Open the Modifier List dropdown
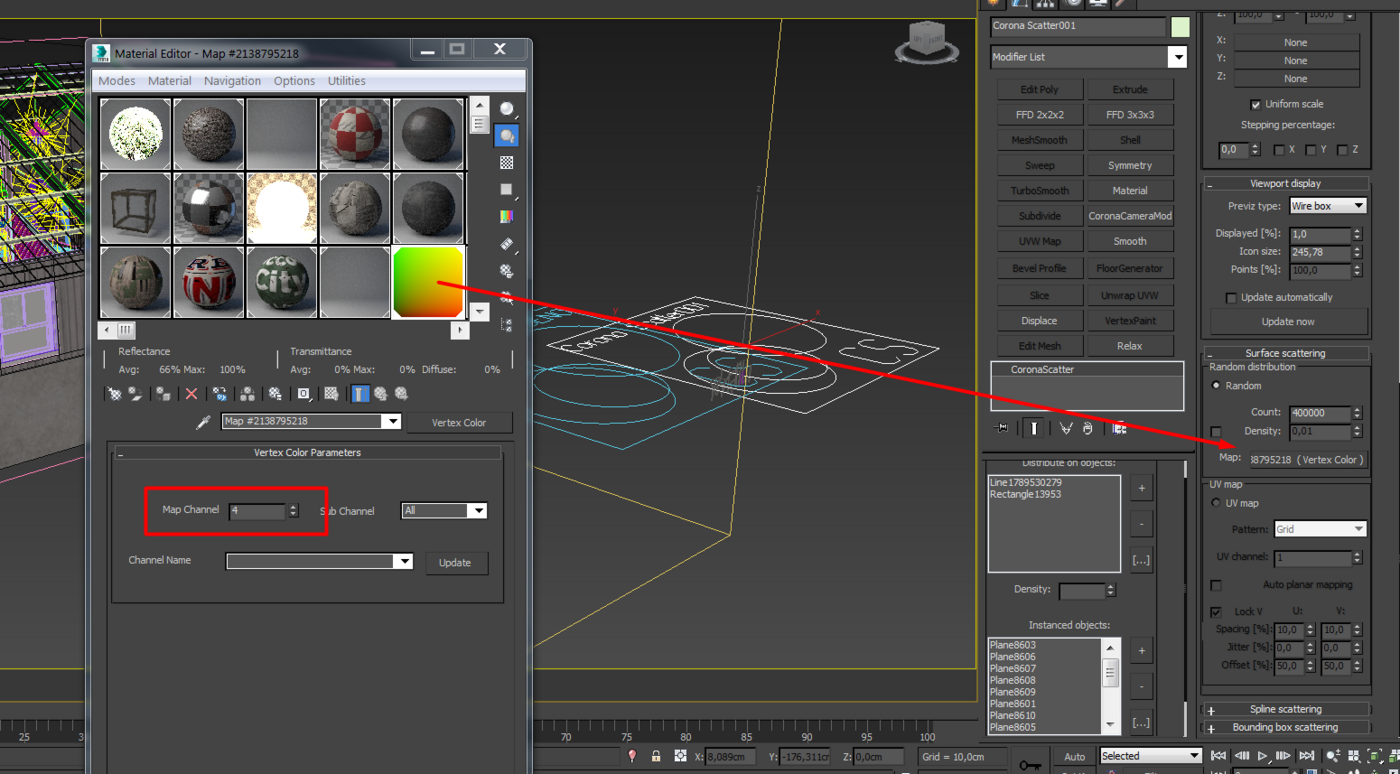Screen dimensions: 1400x774 [x=1178, y=57]
